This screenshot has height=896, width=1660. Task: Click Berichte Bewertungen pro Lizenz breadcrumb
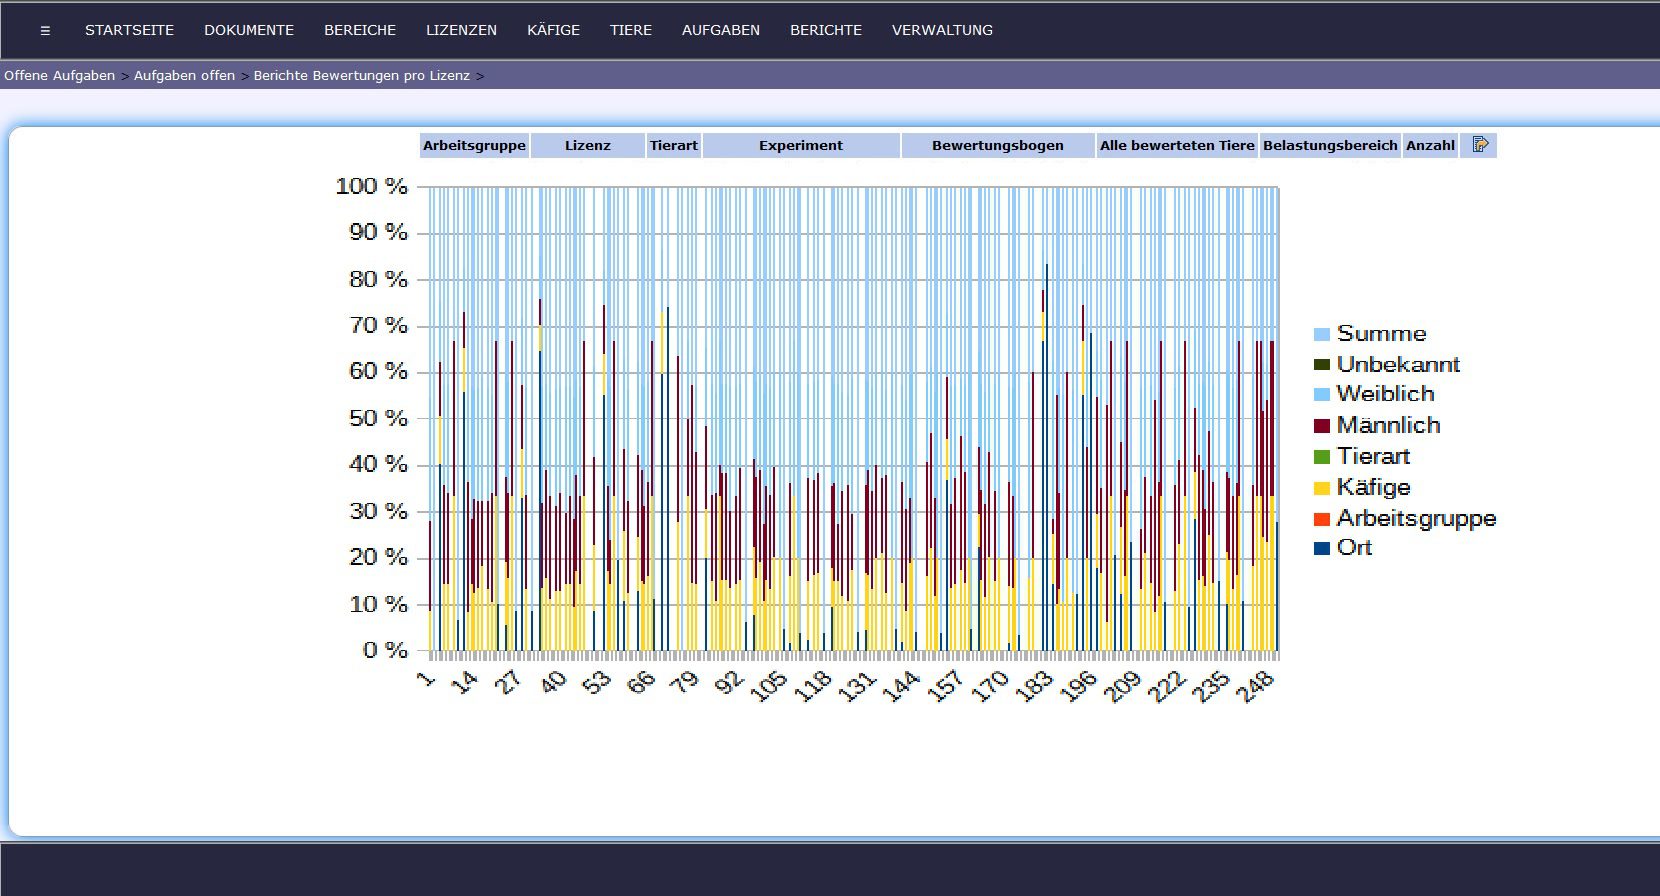pos(361,76)
